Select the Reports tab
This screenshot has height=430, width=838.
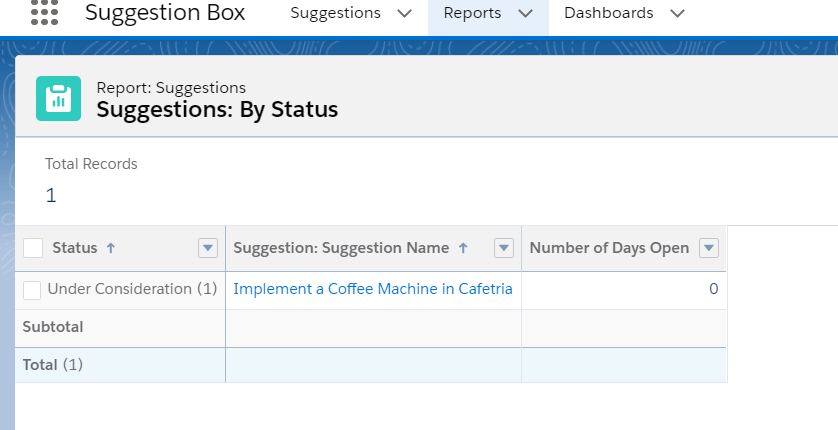(x=472, y=13)
